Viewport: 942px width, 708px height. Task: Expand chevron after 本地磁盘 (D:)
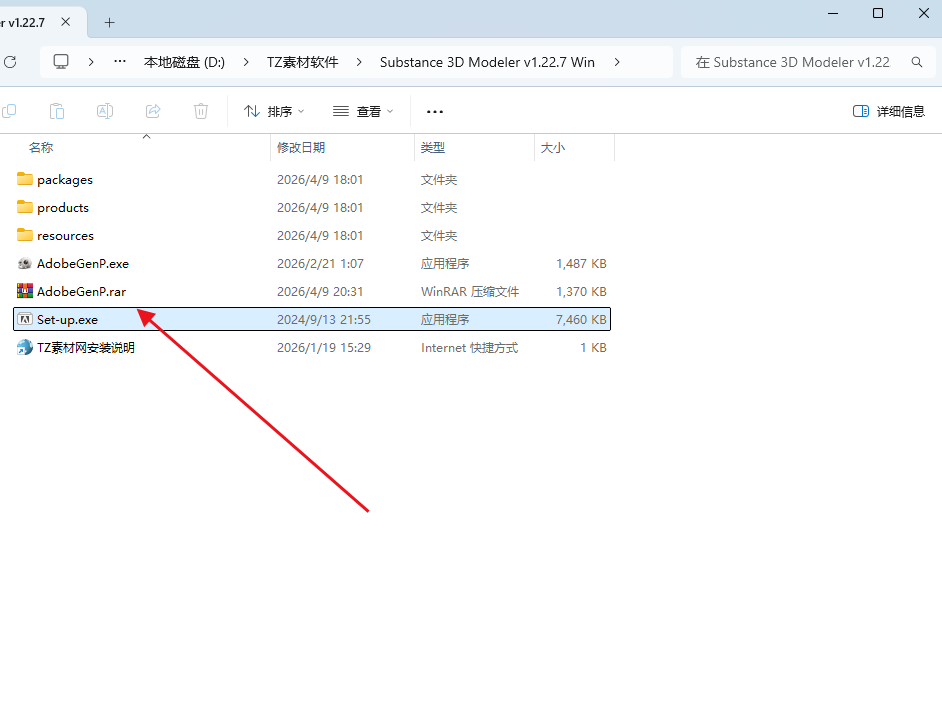(246, 62)
